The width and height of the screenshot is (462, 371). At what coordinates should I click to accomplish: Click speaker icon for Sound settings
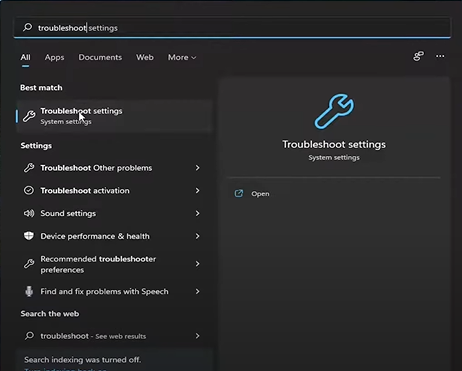29,213
